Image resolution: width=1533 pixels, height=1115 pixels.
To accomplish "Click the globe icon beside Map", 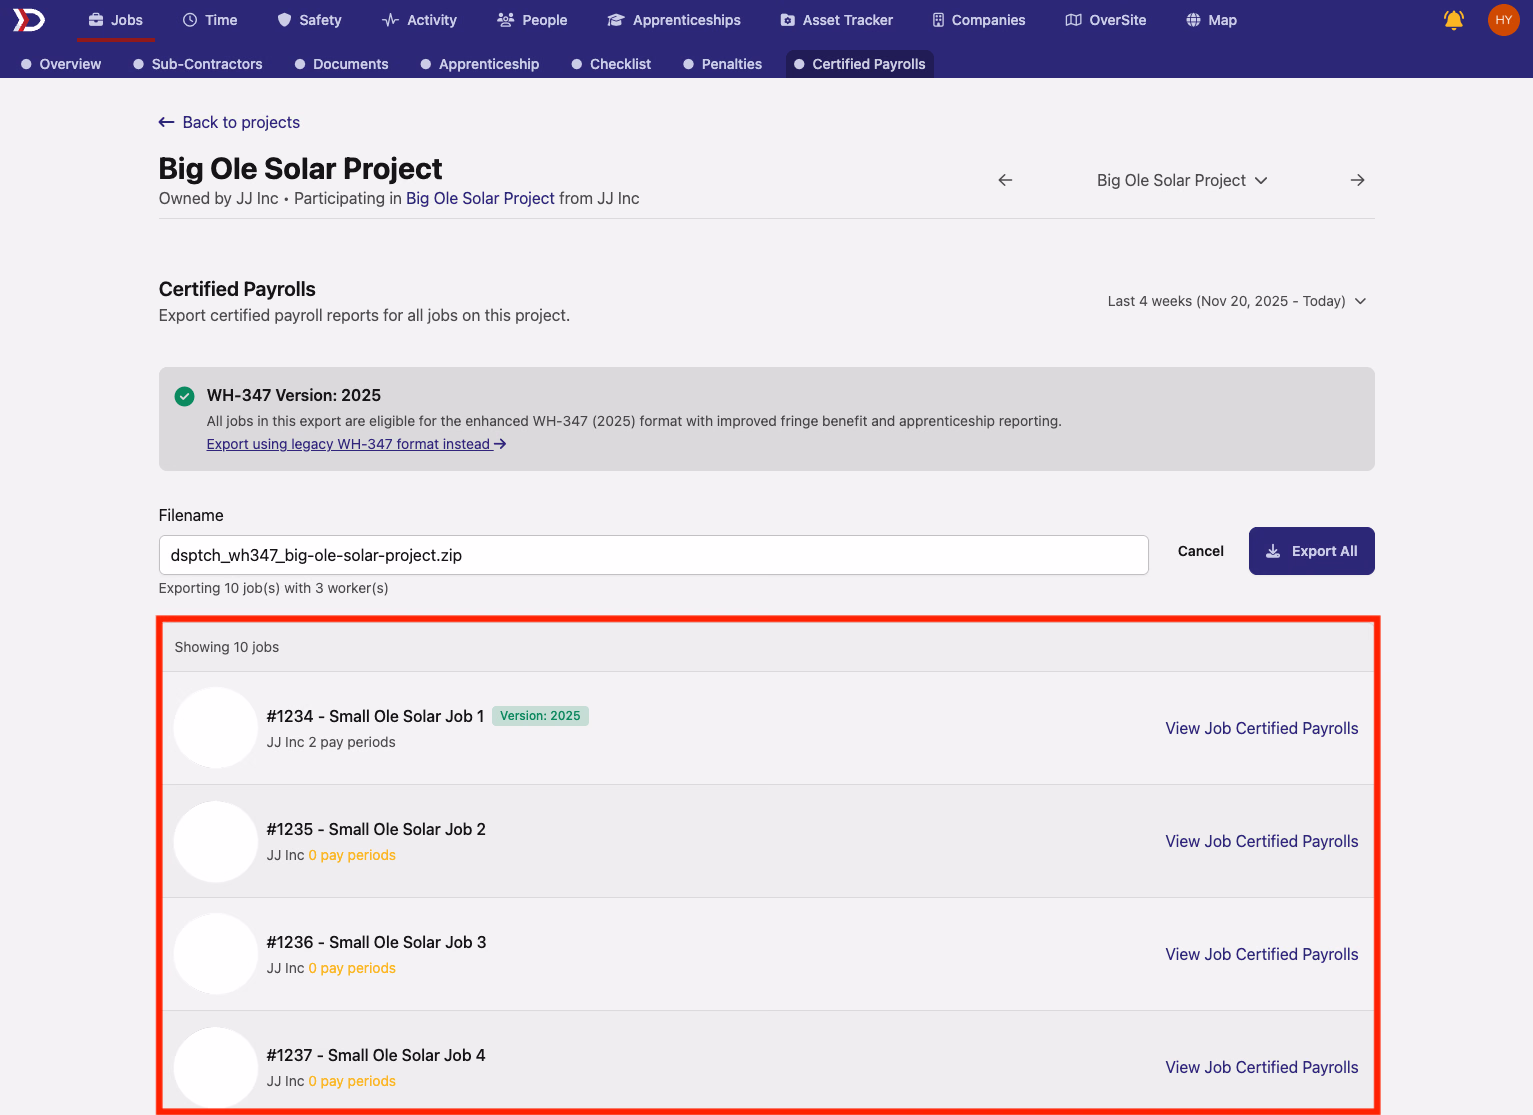I will pyautogui.click(x=1193, y=20).
